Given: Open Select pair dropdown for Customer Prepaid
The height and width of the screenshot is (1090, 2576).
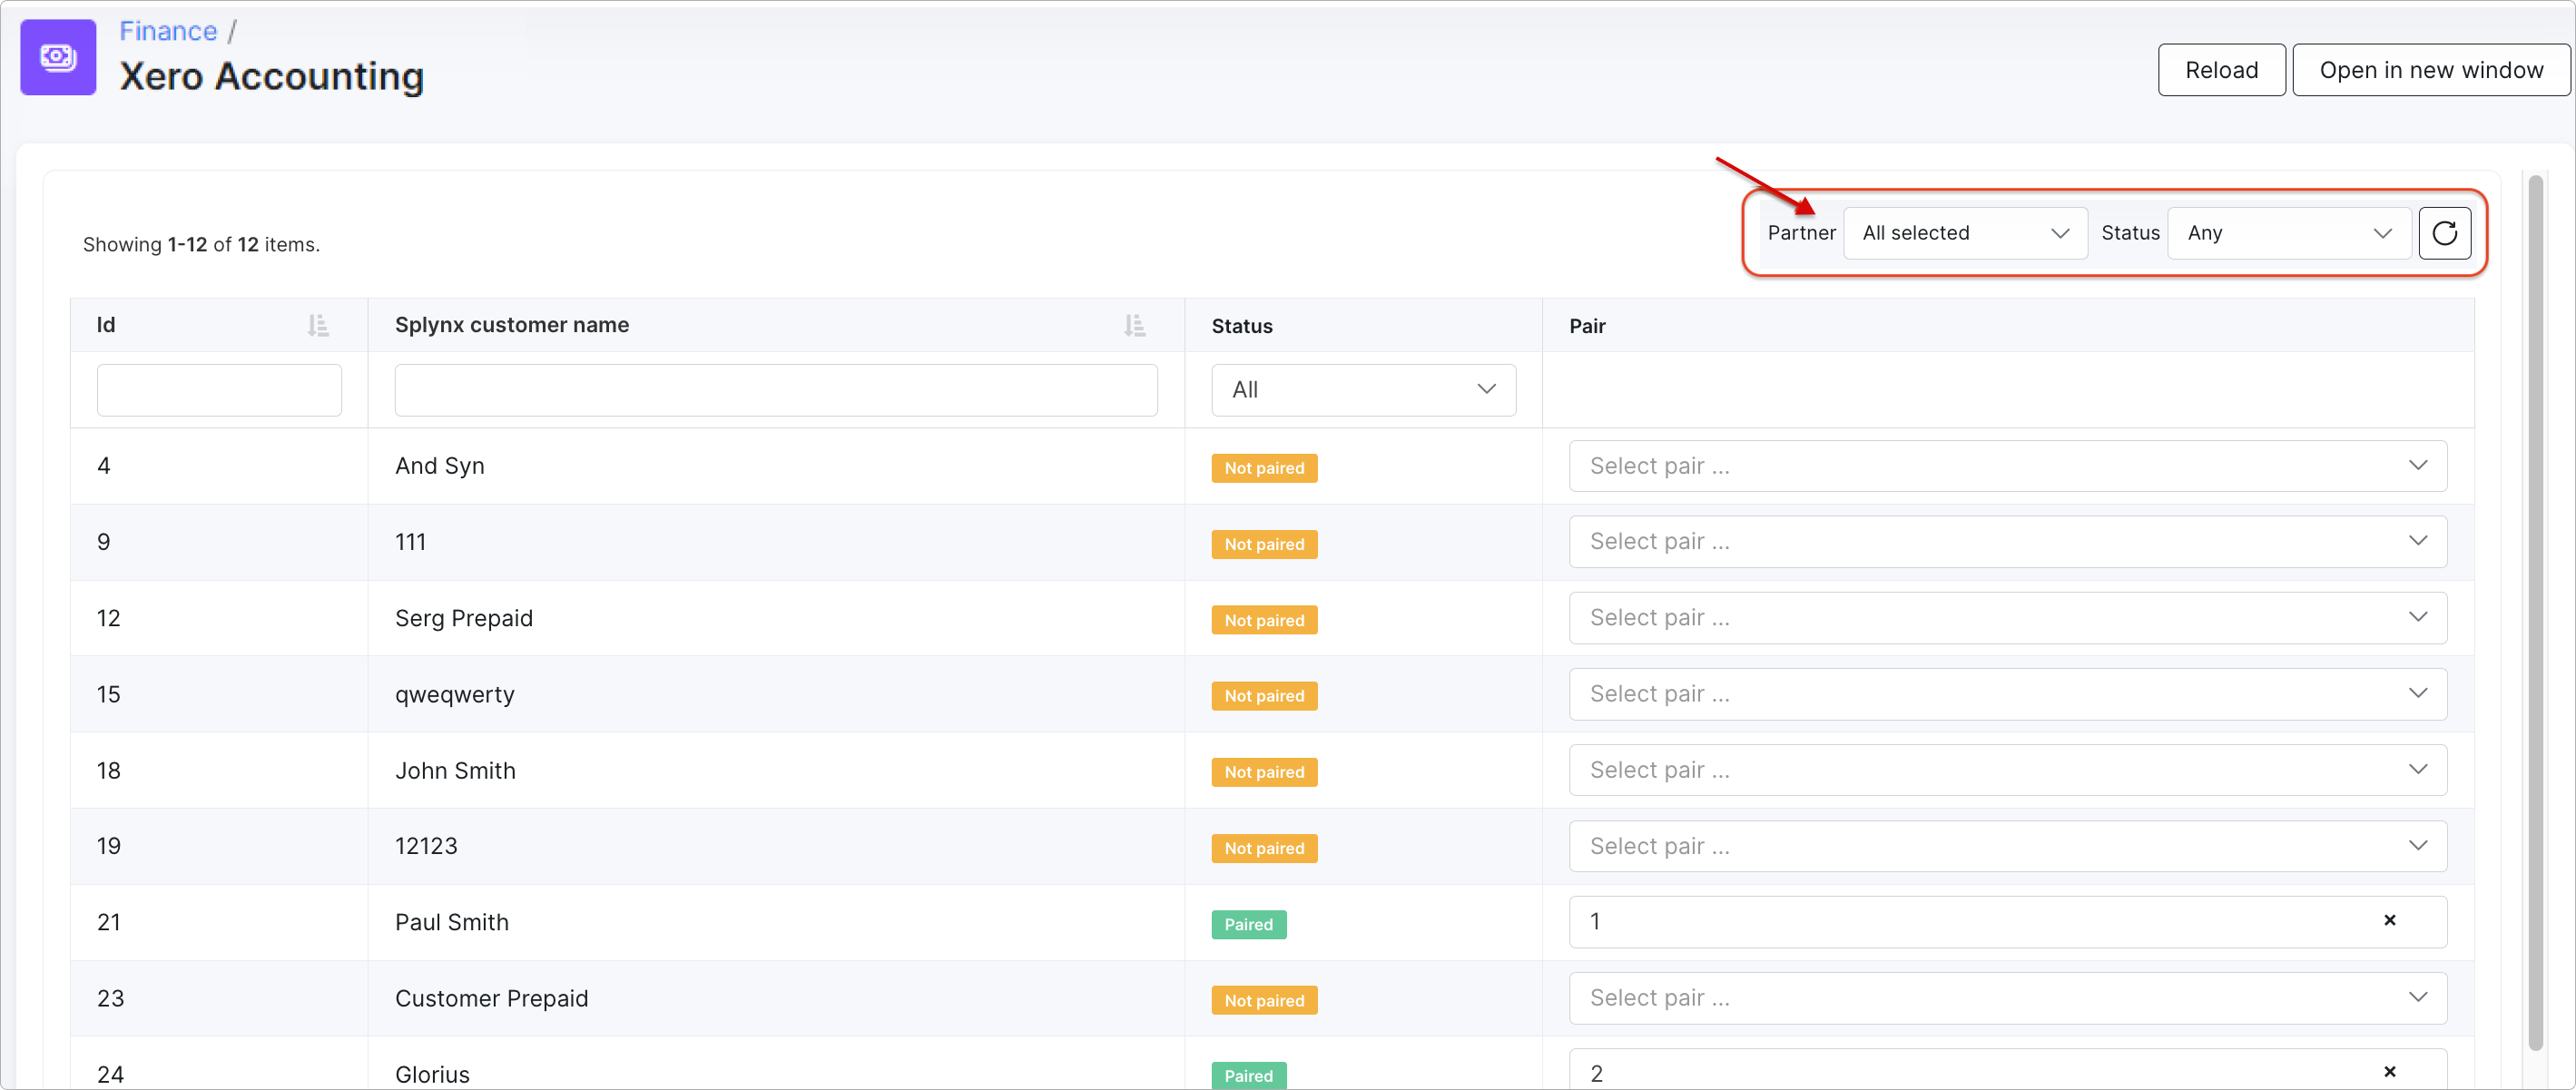Looking at the screenshot, I should pos(2007,998).
